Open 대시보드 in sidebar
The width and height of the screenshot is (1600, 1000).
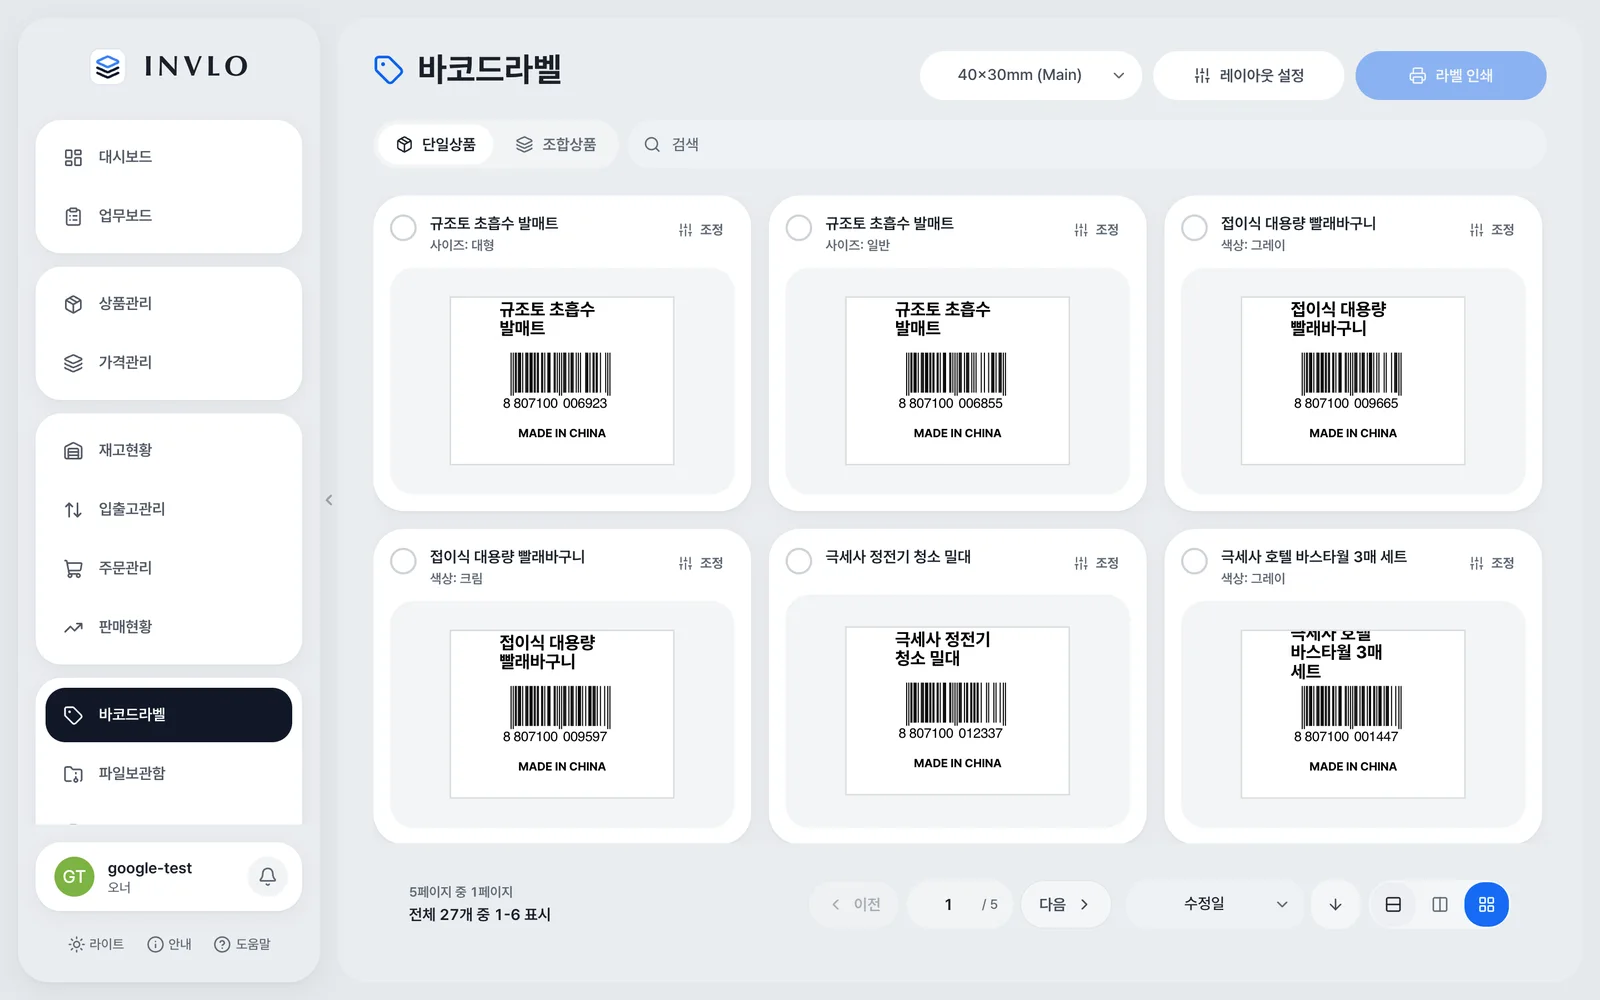(169, 157)
